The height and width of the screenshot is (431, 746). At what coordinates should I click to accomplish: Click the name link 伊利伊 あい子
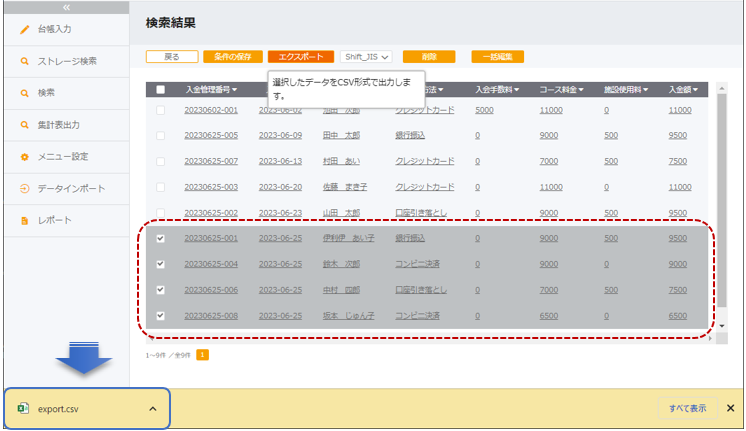pyautogui.click(x=348, y=238)
